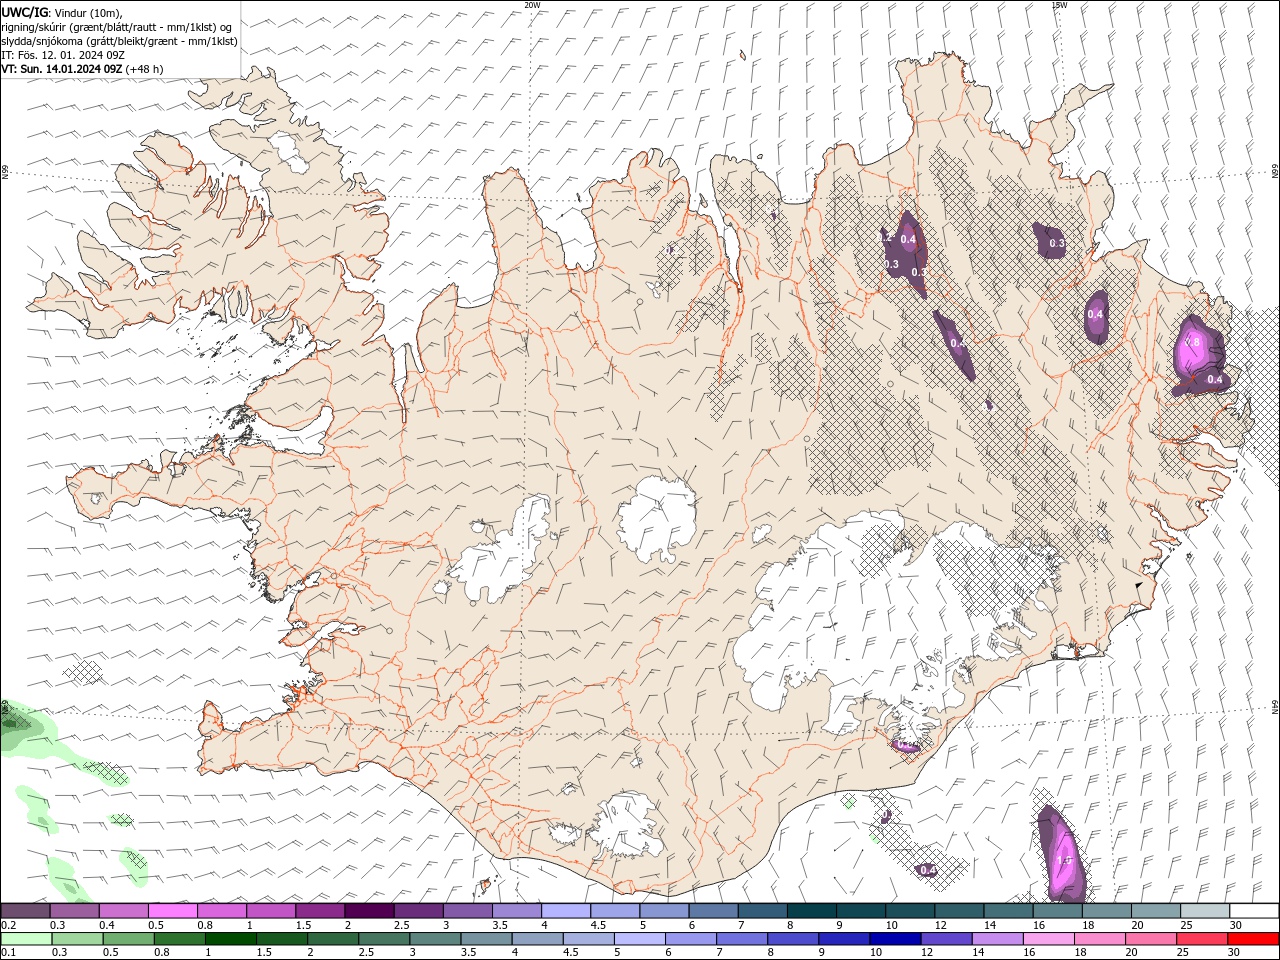Select the 'IT: Fös. 12. 01. 2024 09Z' line
Image resolution: width=1280 pixels, height=960 pixels.
[x=62, y=55]
